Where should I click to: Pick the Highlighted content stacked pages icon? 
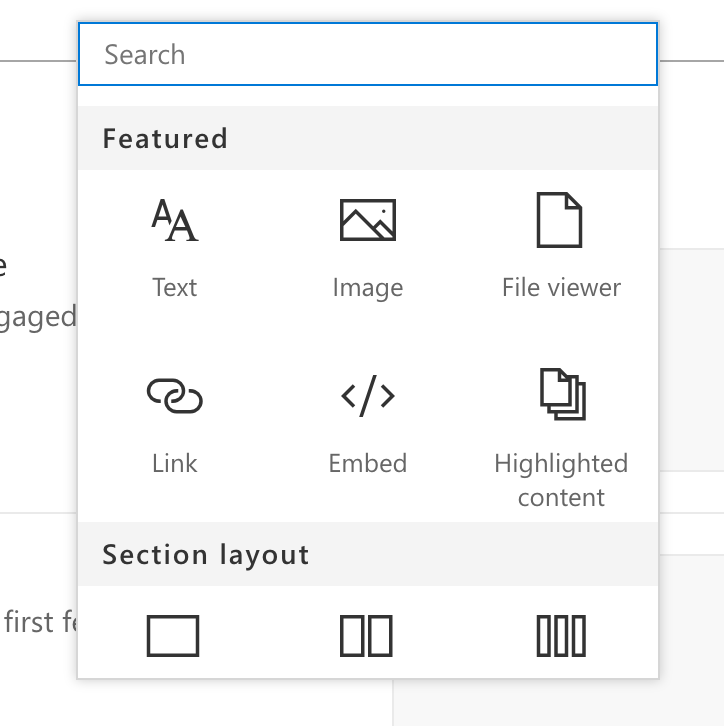562,395
